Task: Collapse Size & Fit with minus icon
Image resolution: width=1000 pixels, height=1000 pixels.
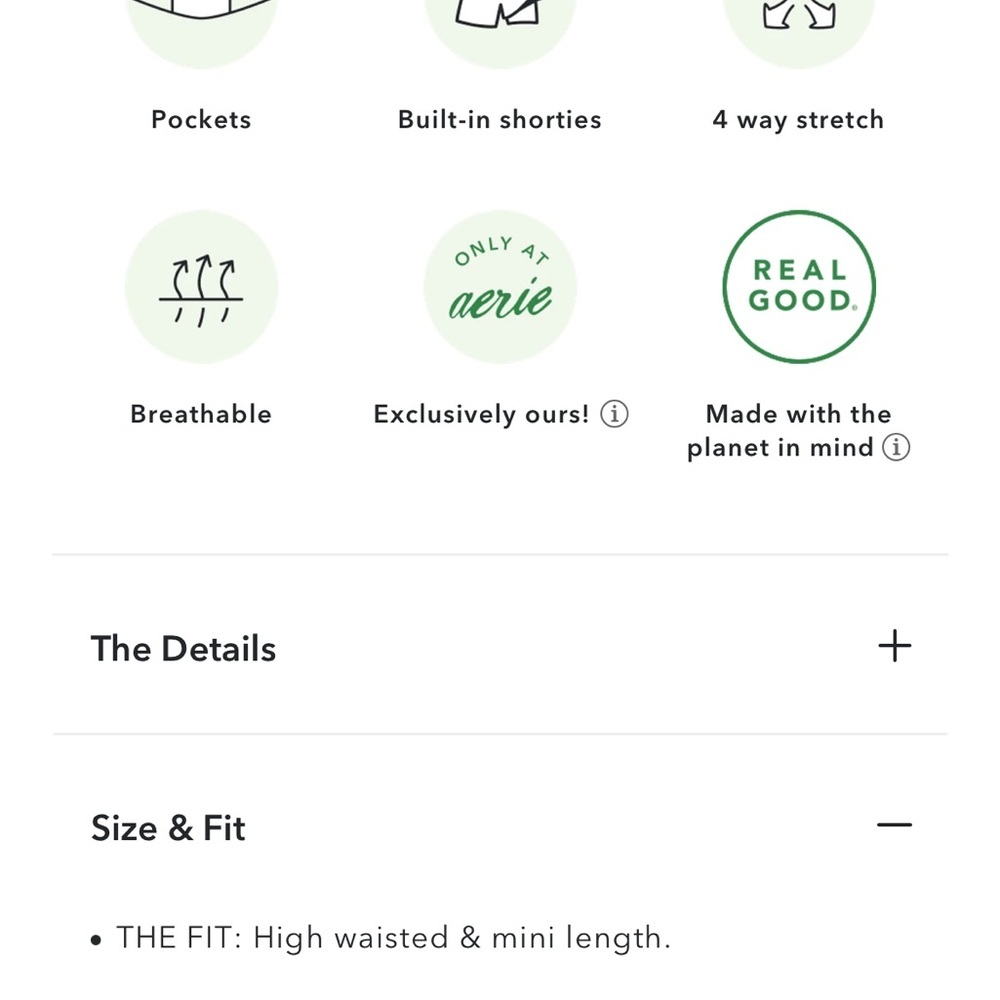Action: pyautogui.click(x=895, y=825)
